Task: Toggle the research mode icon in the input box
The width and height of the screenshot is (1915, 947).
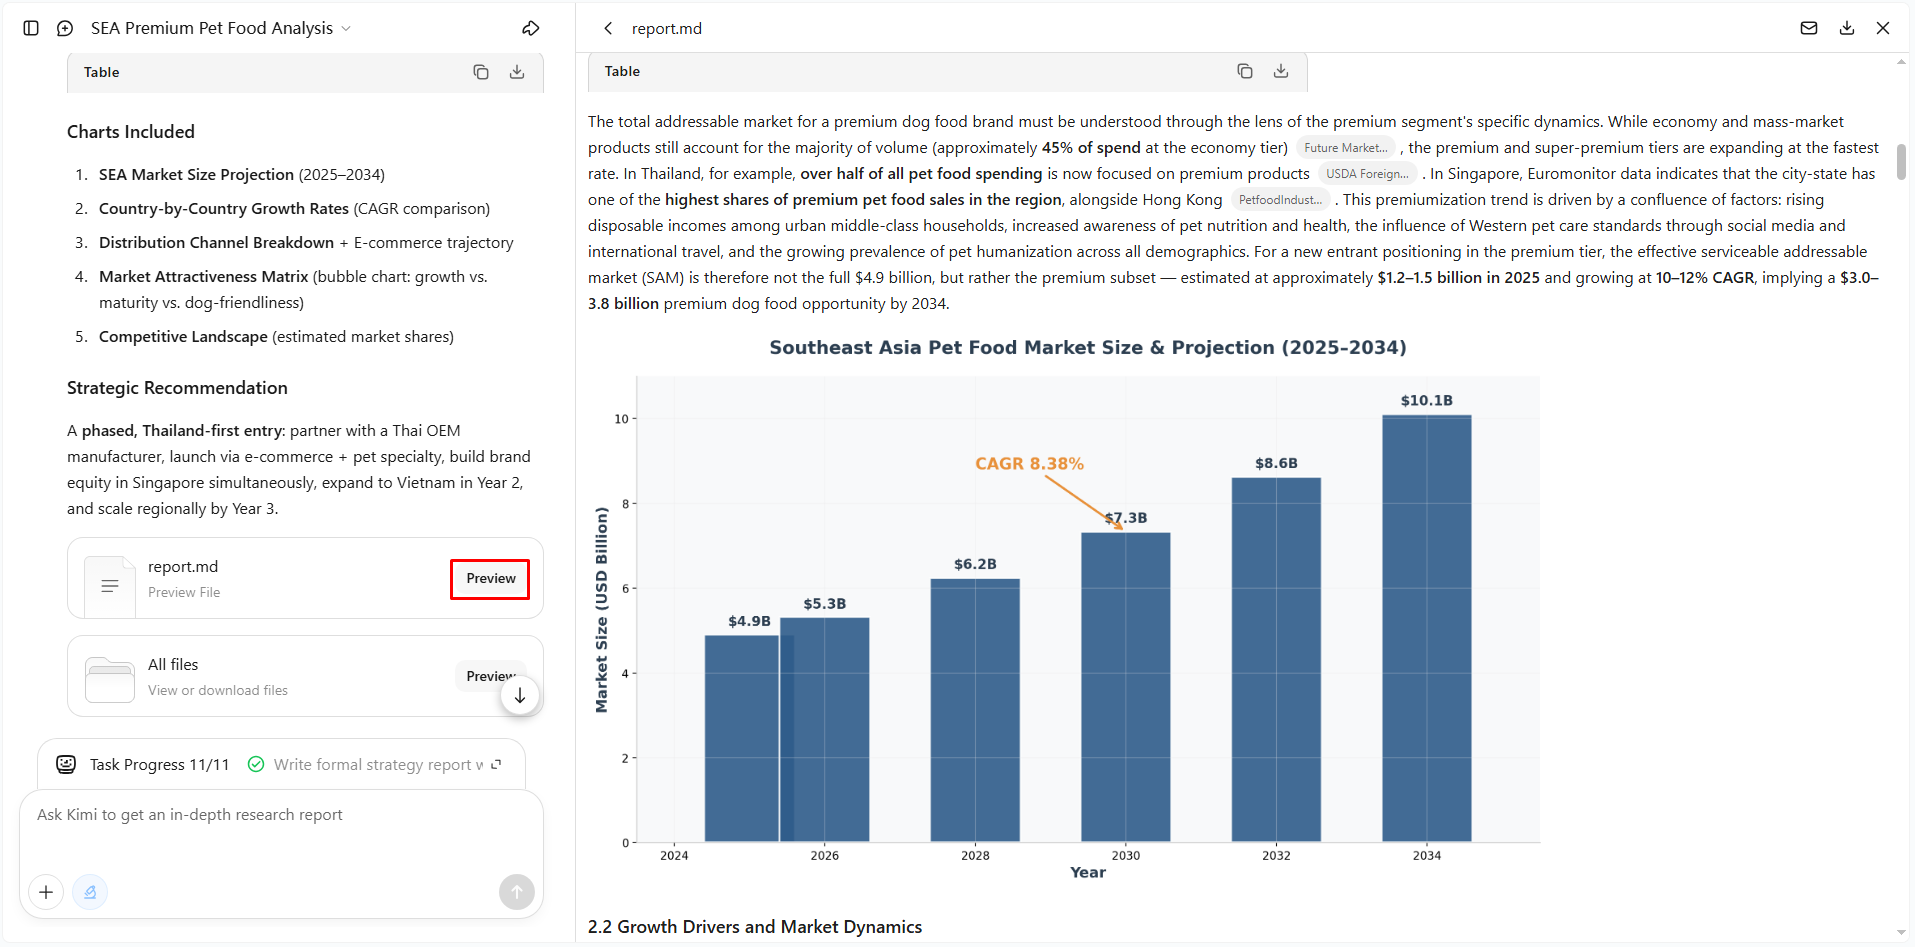Action: click(x=90, y=892)
